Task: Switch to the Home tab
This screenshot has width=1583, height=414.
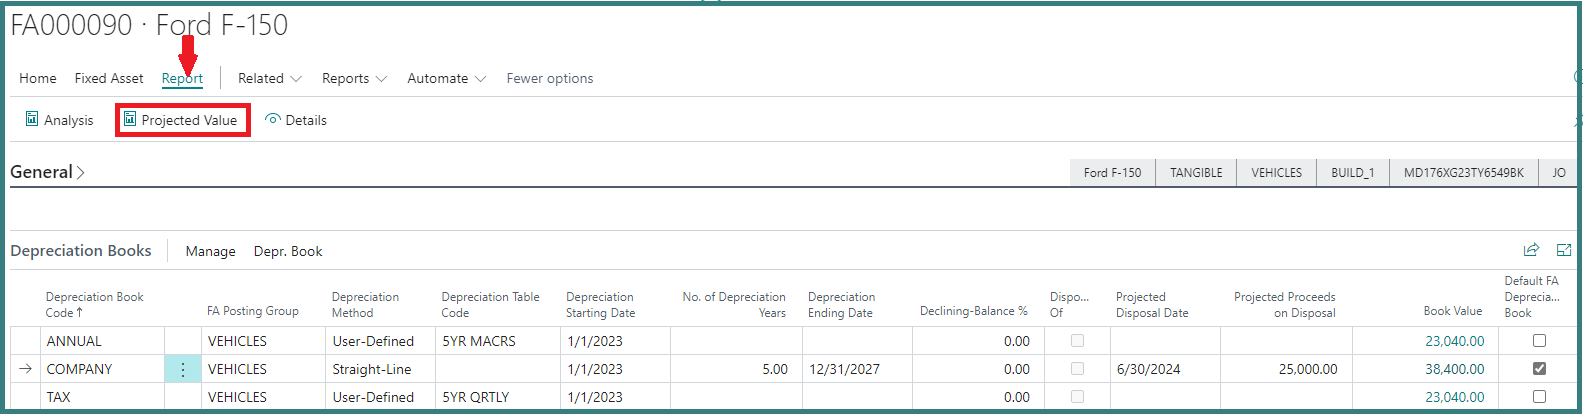Action: pyautogui.click(x=38, y=78)
